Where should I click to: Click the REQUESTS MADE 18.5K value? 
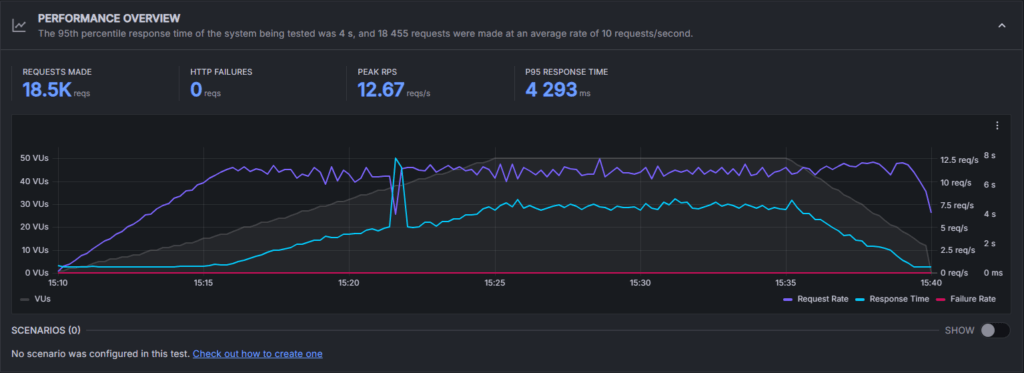[x=47, y=89]
